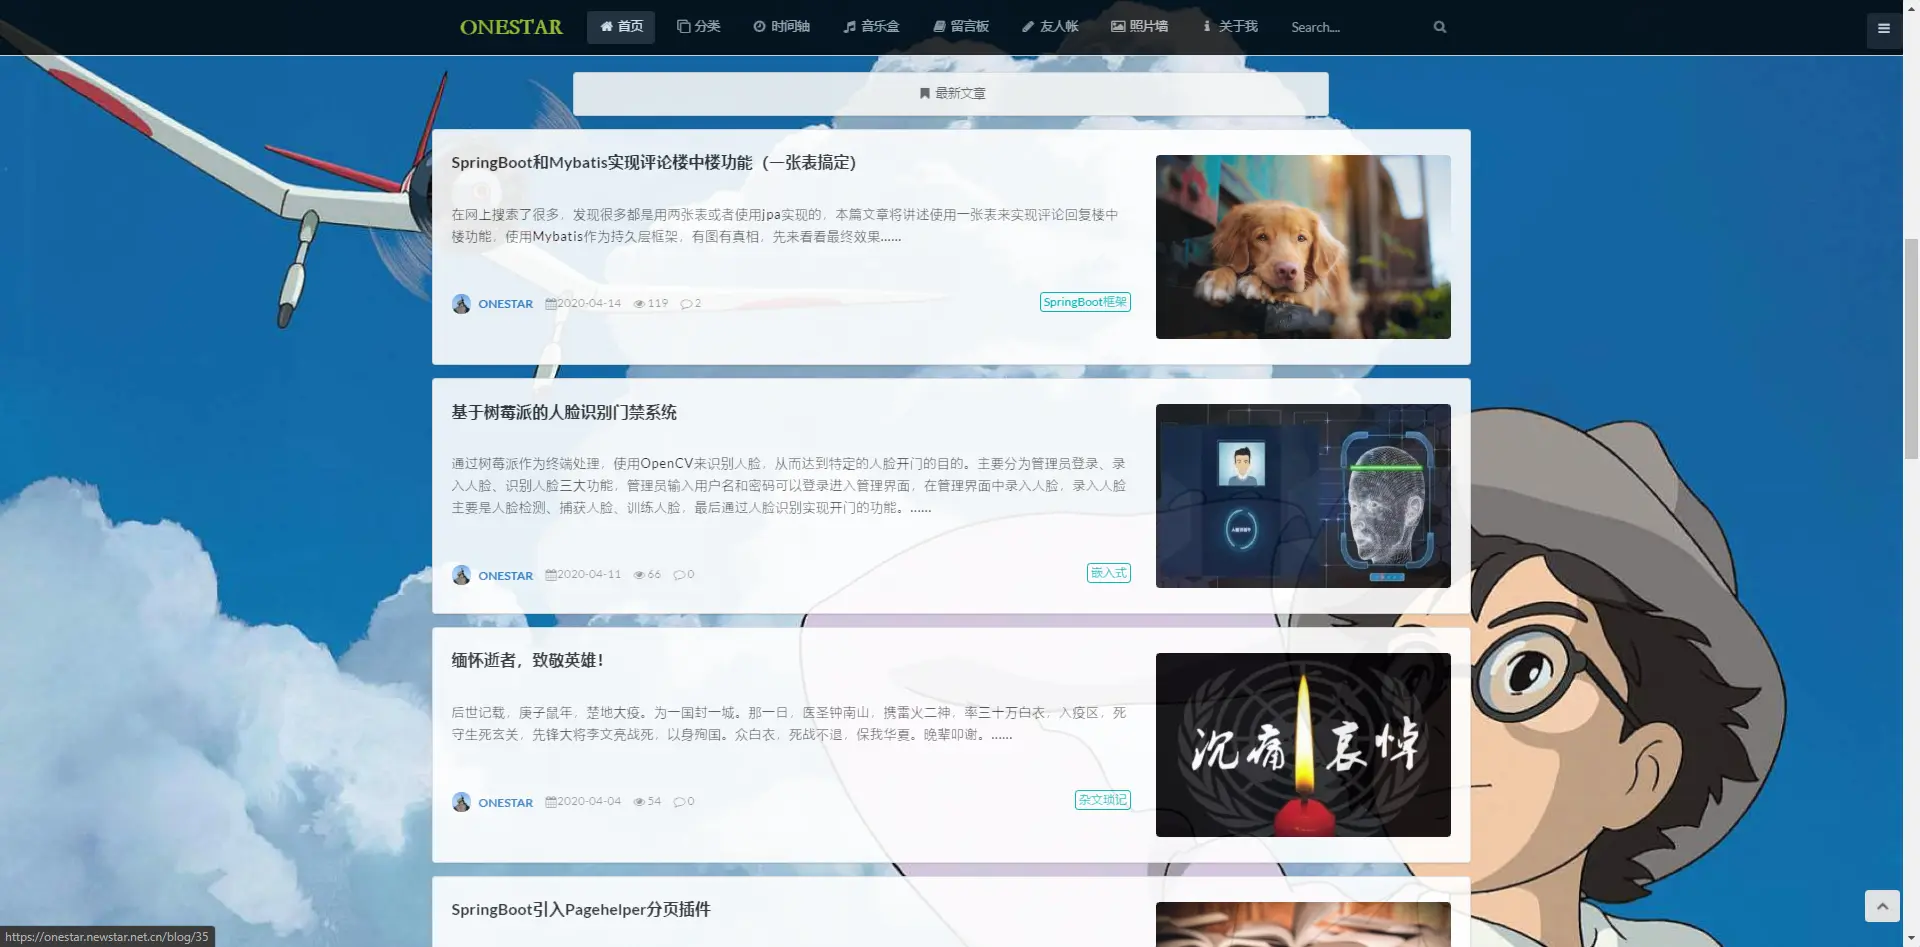Select the 杂文琐记 category tag

point(1103,800)
